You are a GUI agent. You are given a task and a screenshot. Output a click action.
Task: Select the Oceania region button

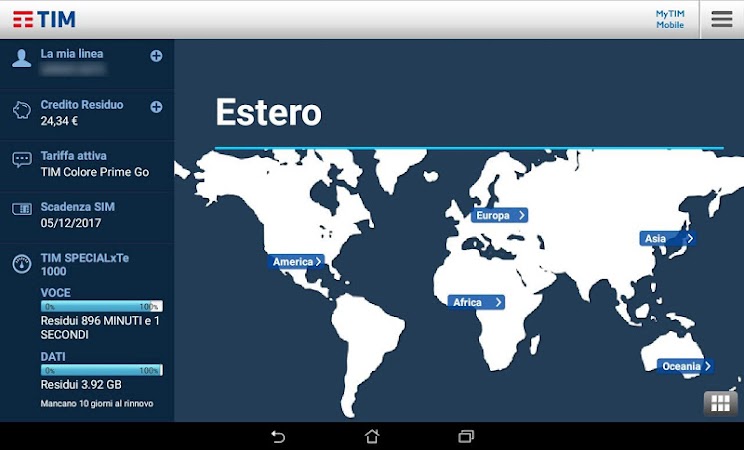(x=685, y=366)
